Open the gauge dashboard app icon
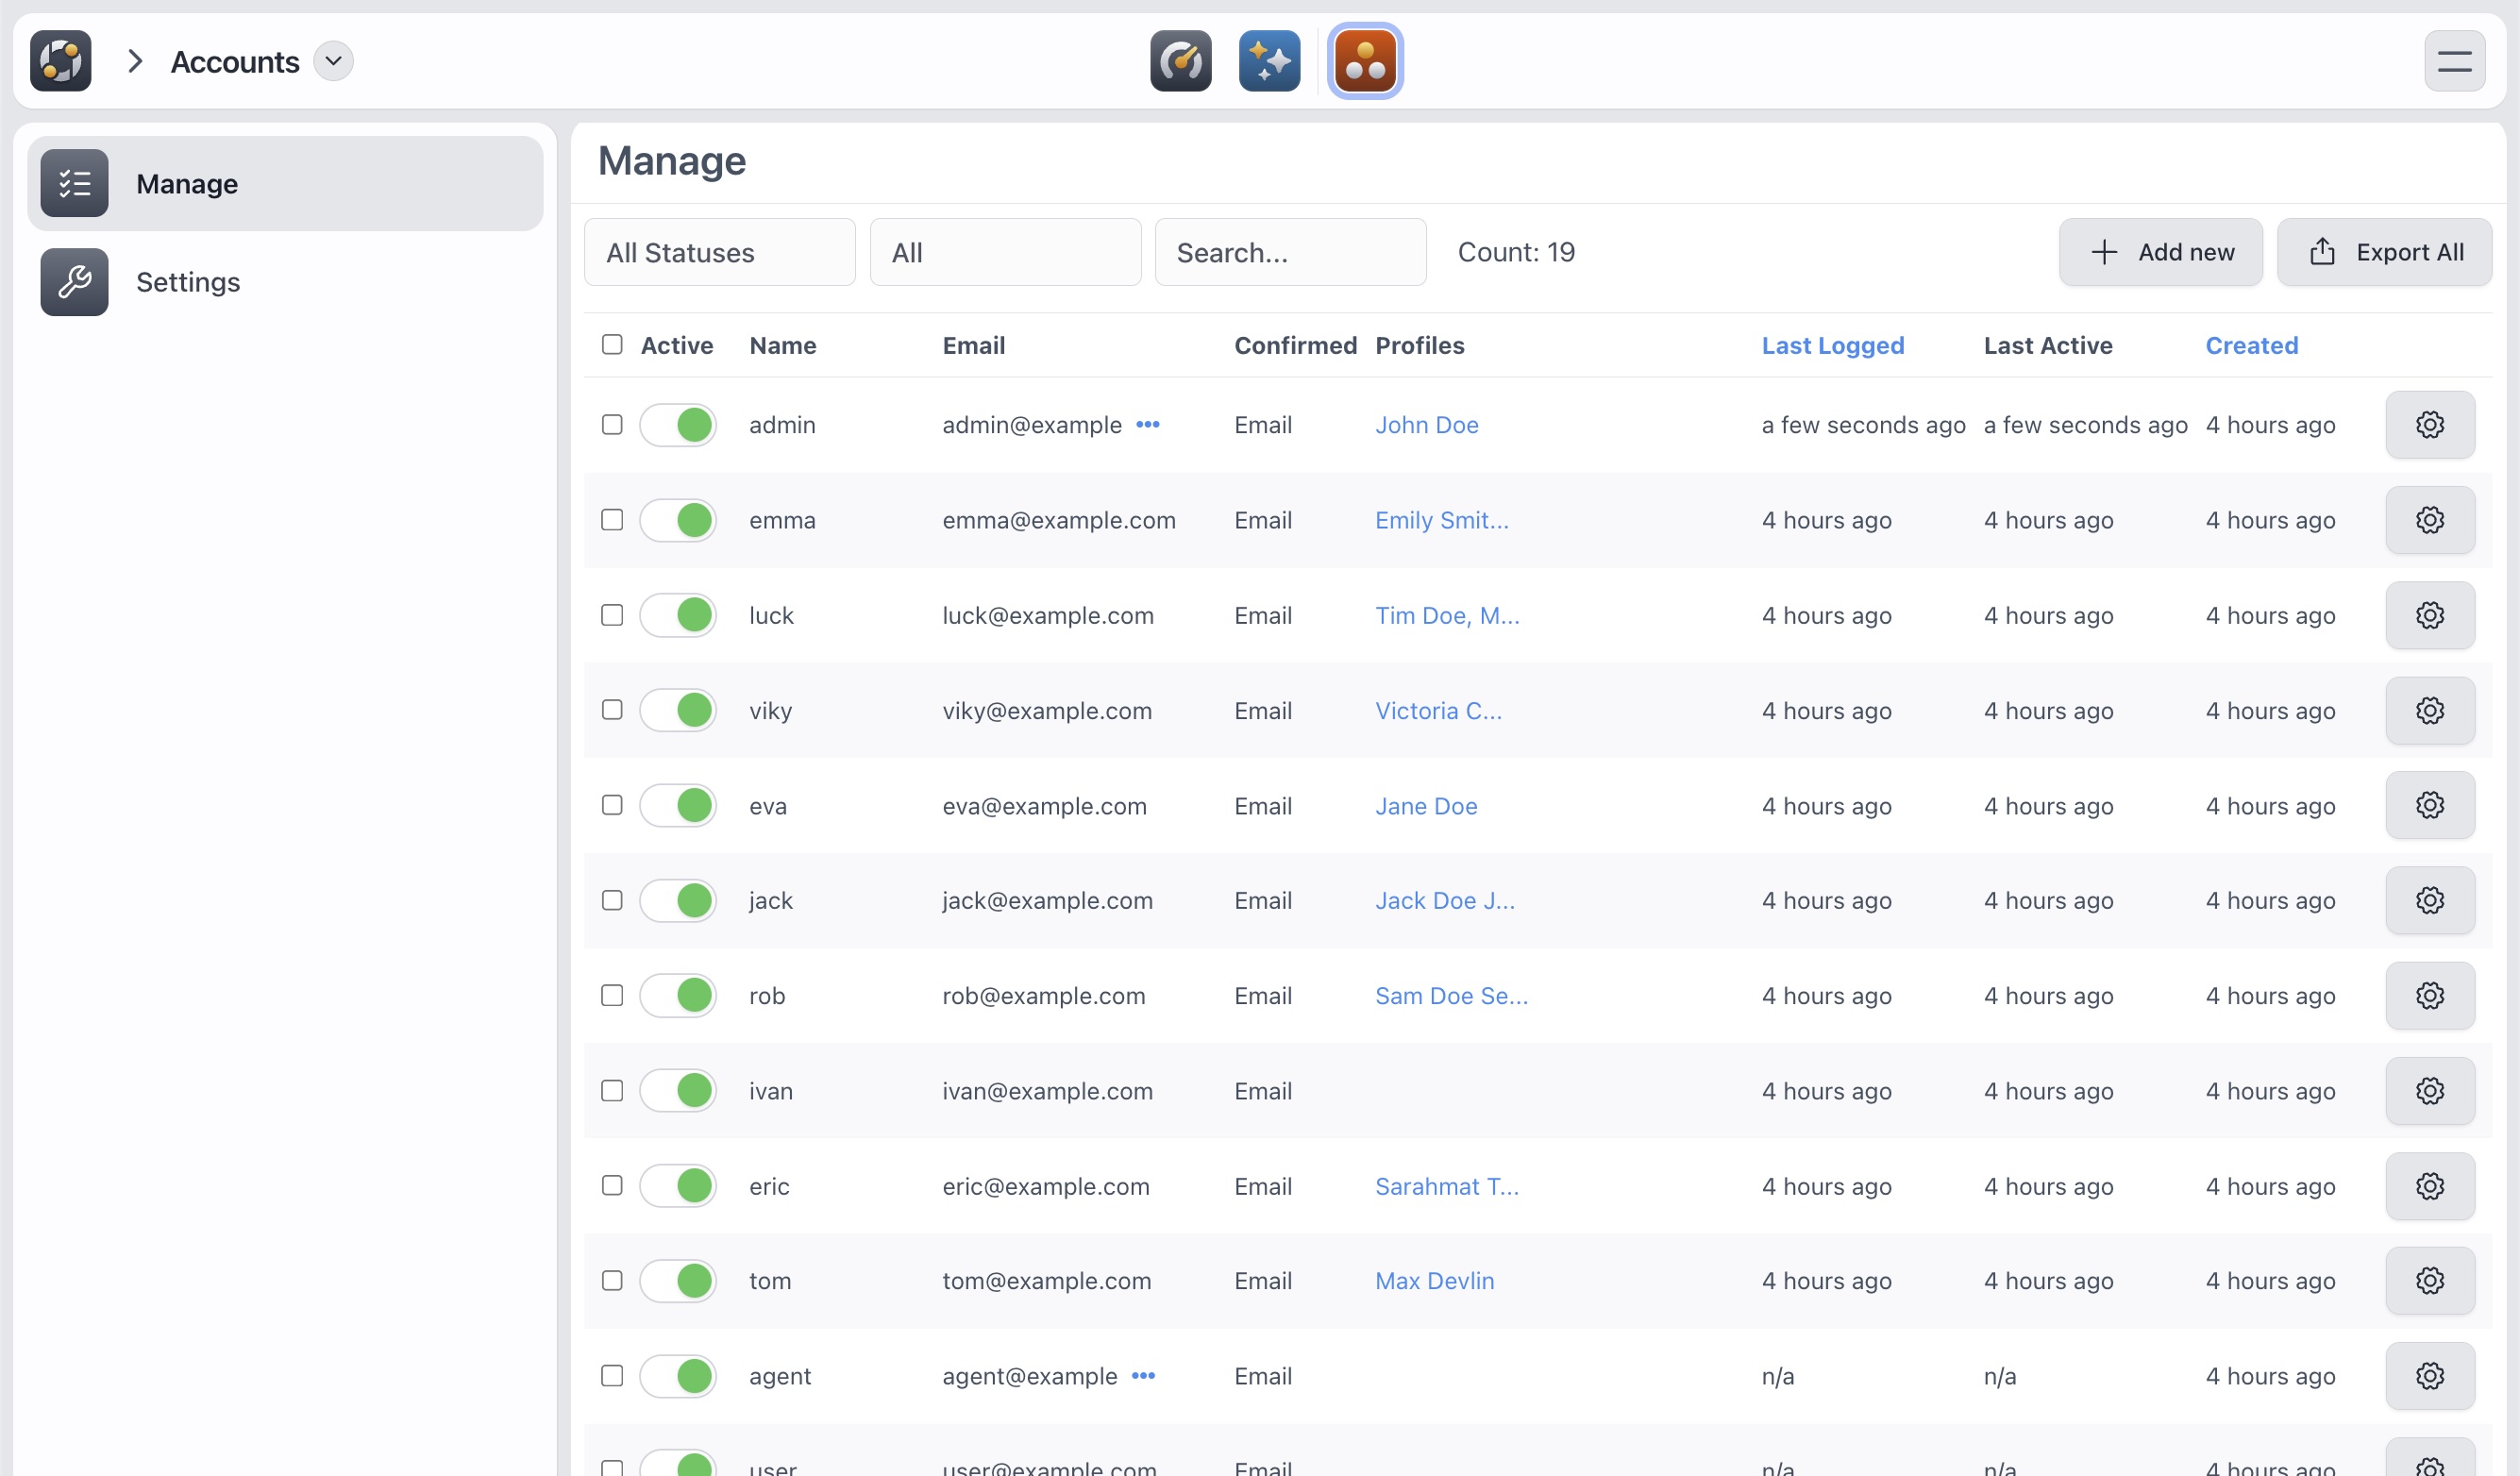2520x1476 pixels. [1180, 61]
